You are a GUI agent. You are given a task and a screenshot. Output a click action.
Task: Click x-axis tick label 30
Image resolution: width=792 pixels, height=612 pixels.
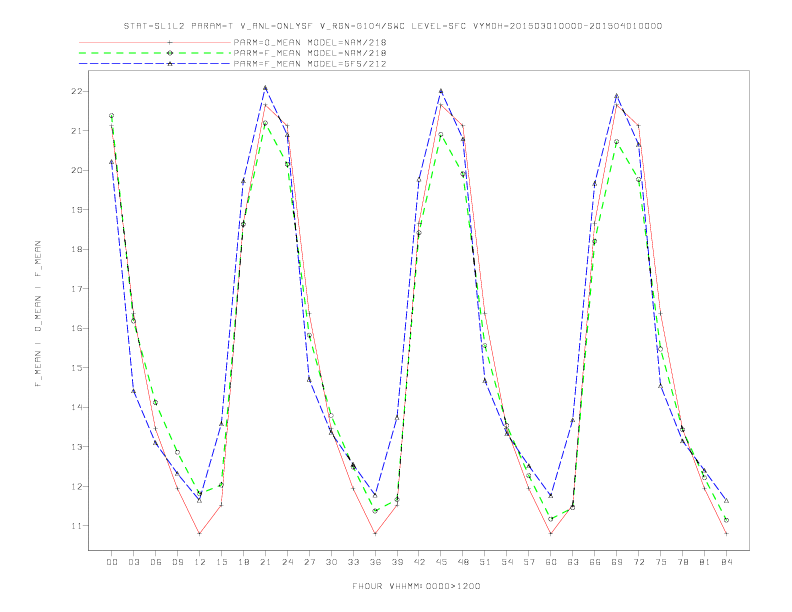tap(331, 562)
